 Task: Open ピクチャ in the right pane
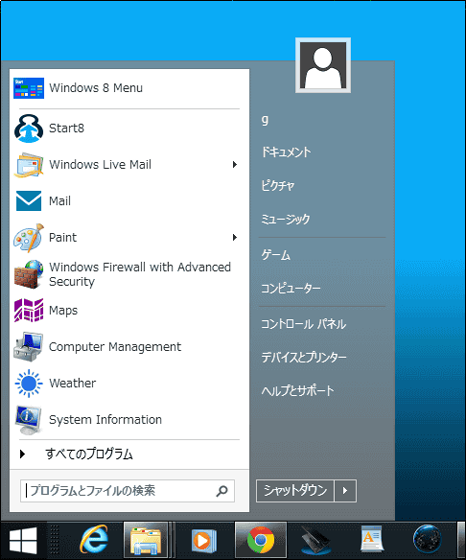(x=277, y=186)
